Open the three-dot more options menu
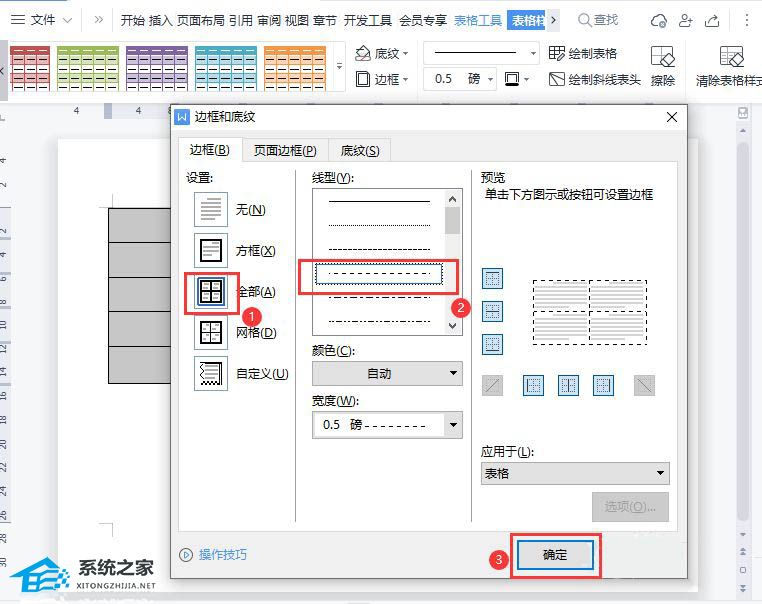 tap(746, 20)
